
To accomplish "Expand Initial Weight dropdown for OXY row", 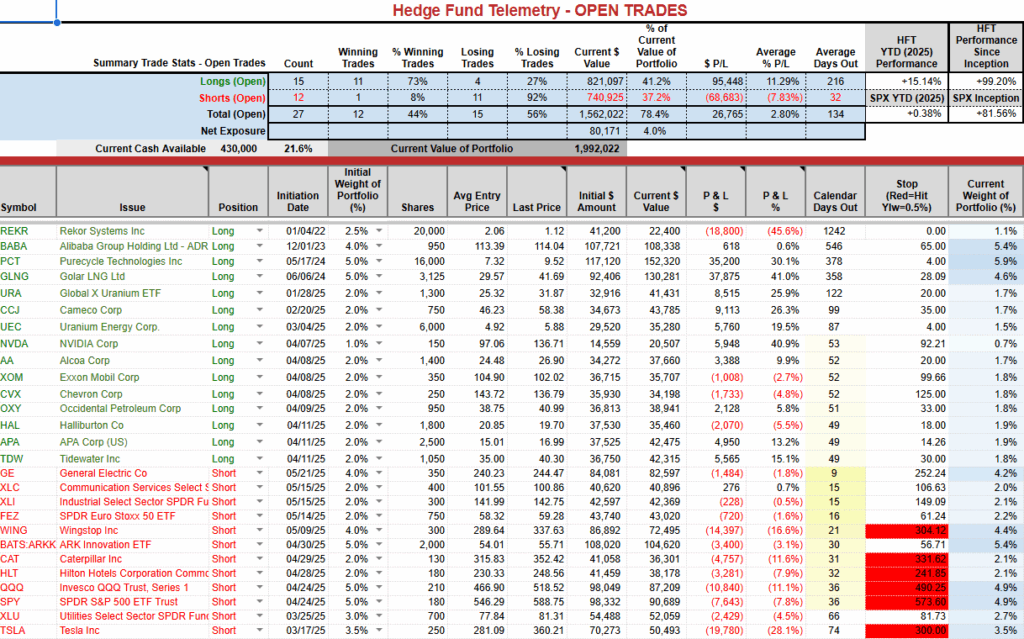I will (379, 408).
